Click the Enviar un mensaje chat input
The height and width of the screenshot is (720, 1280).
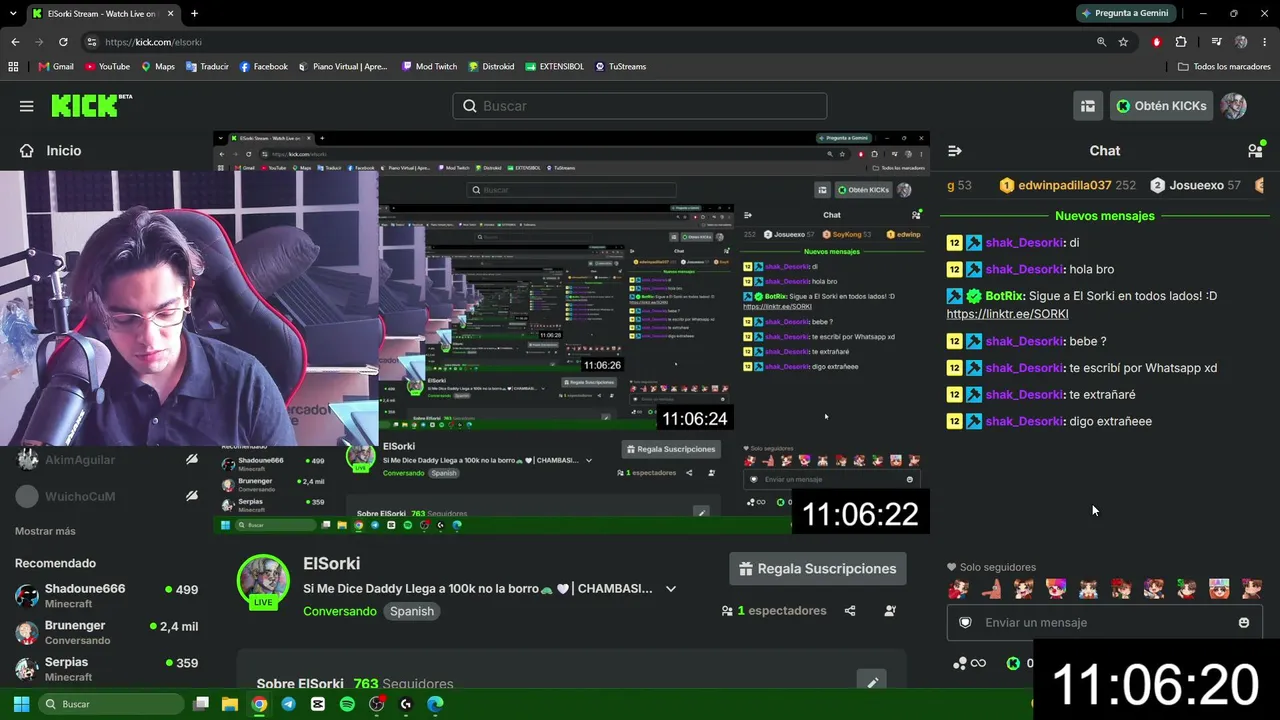(x=1105, y=622)
